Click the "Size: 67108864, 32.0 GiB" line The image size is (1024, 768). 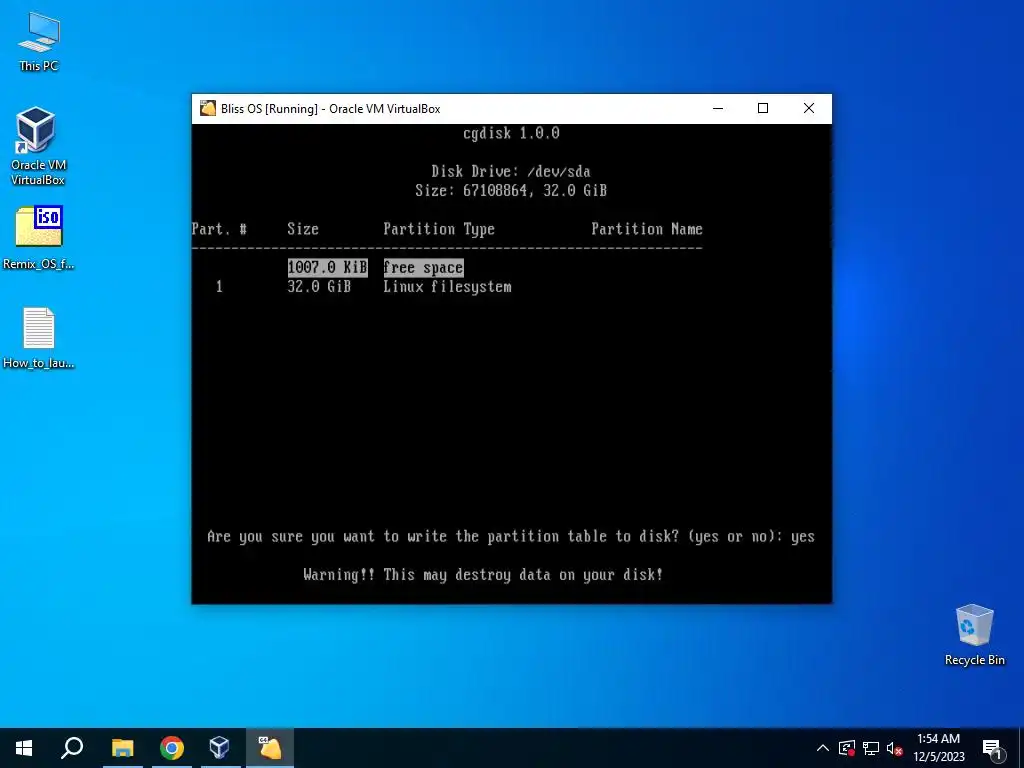511,191
